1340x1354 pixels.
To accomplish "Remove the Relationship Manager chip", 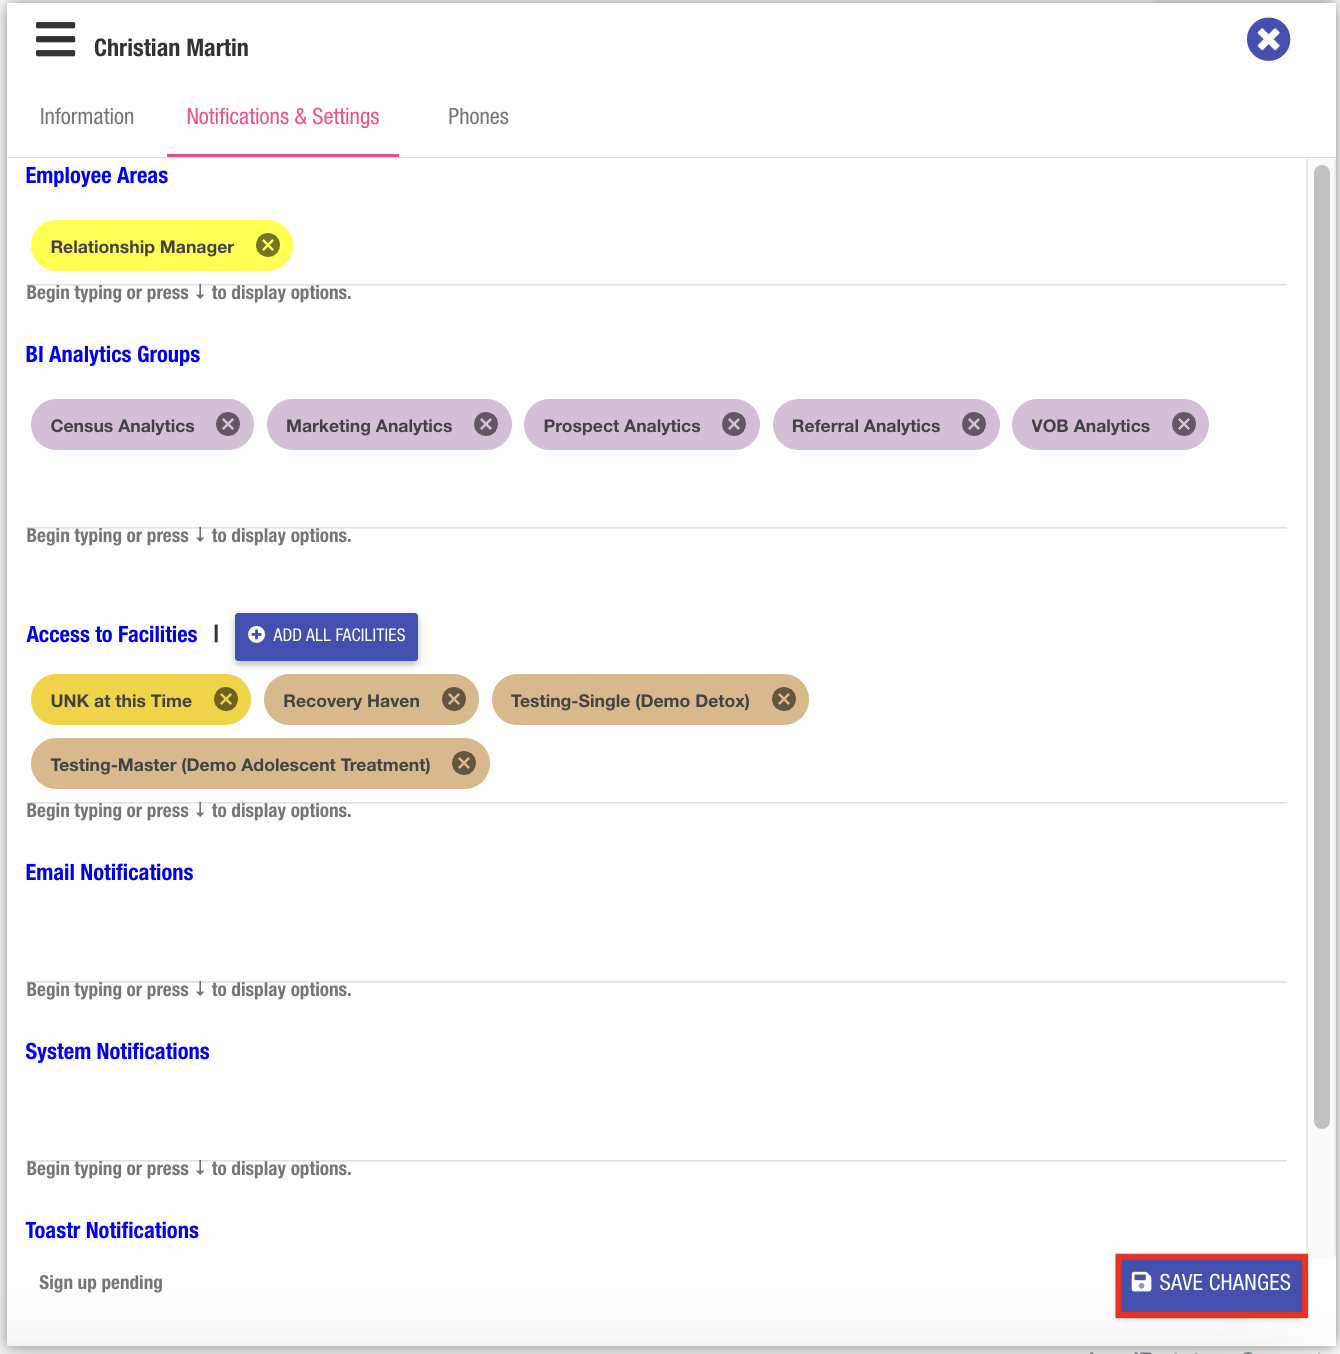I will tap(268, 245).
